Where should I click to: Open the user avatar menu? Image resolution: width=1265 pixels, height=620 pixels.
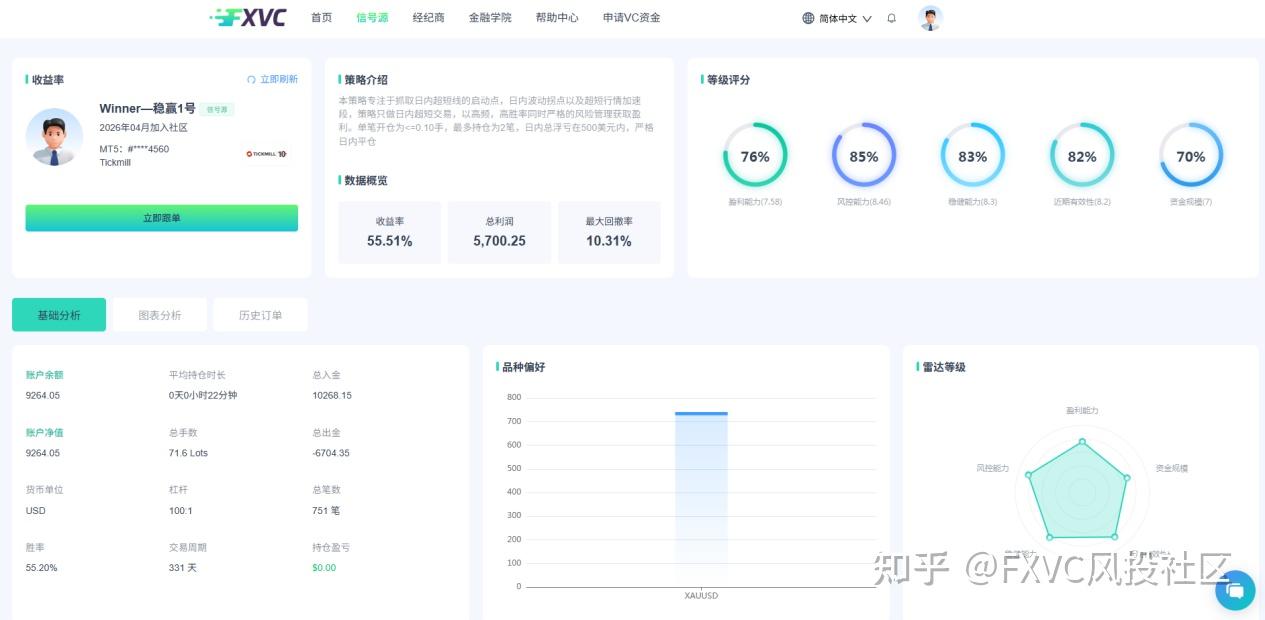[x=930, y=18]
